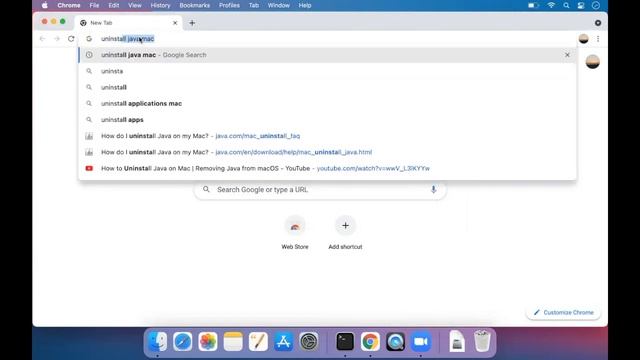Open Control Center in the menu bar
Viewport: 640px width, 360px height.
[x=581, y=5]
